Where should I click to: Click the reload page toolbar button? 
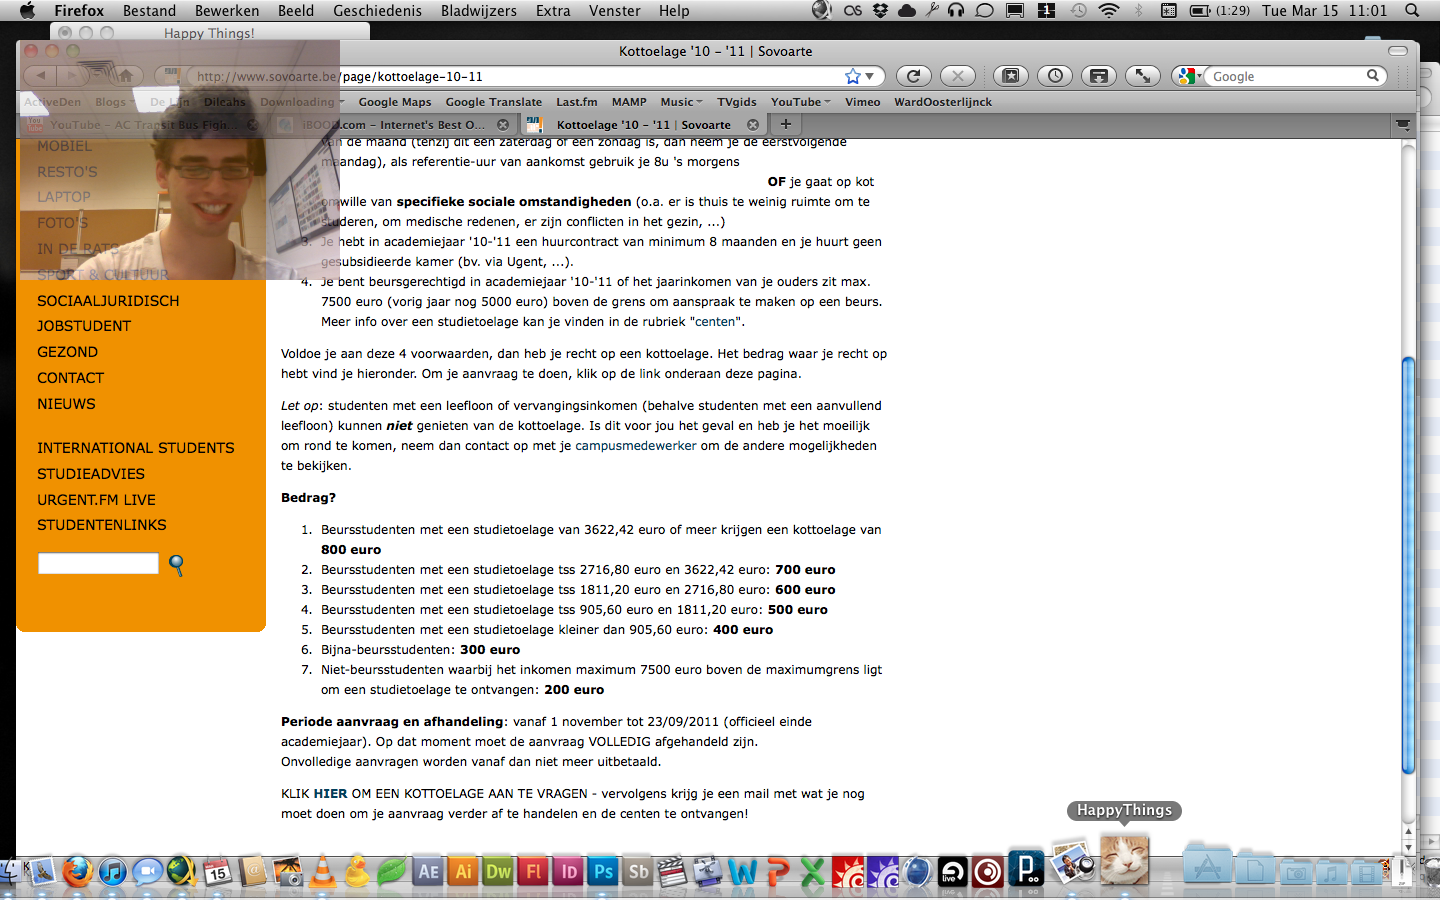[913, 76]
